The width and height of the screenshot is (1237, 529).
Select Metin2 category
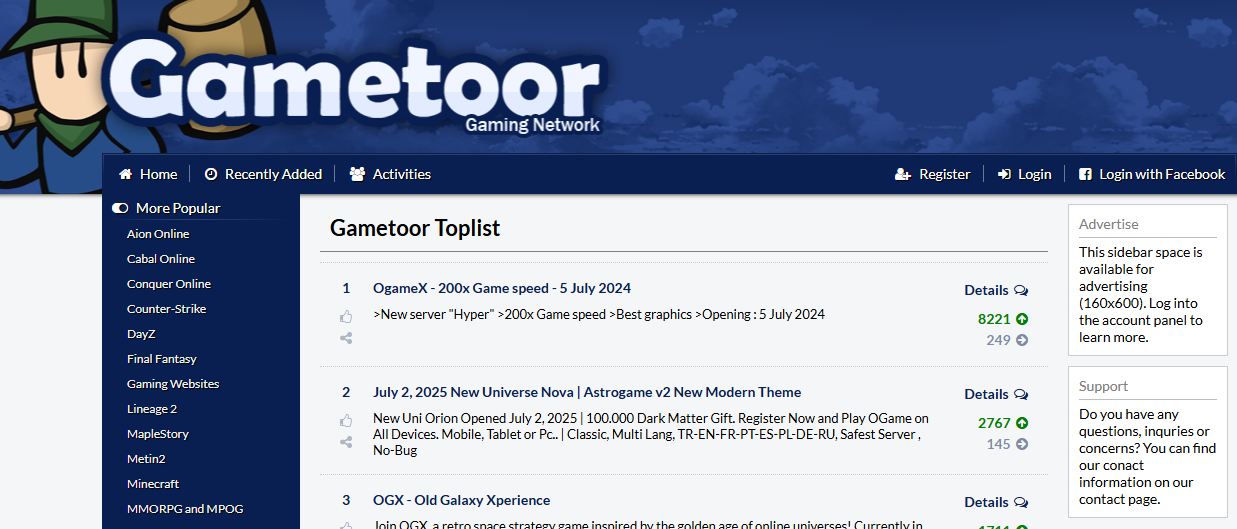click(x=146, y=459)
